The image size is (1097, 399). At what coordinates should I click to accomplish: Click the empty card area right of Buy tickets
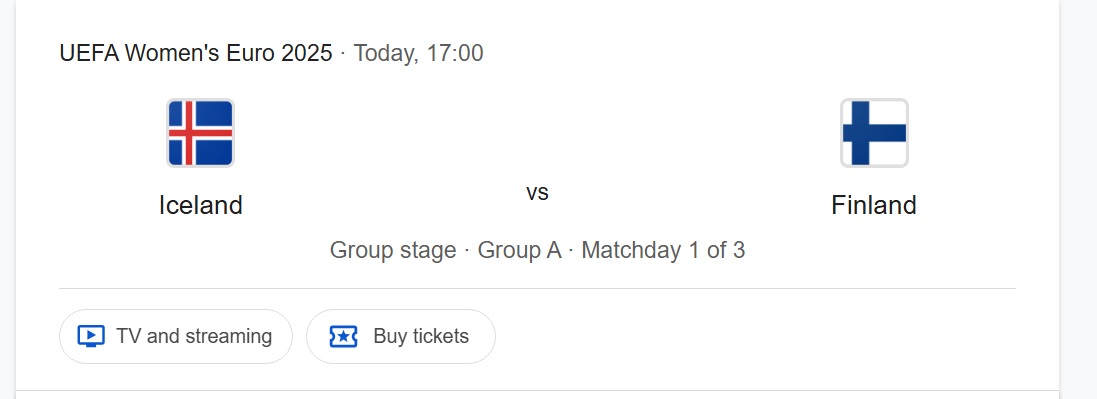[x=756, y=336]
